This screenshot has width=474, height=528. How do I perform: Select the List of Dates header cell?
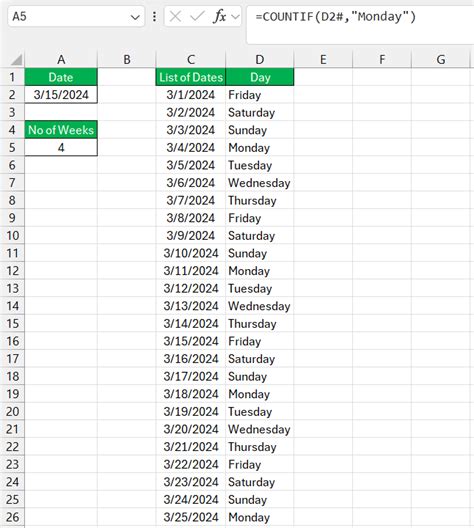(191, 77)
